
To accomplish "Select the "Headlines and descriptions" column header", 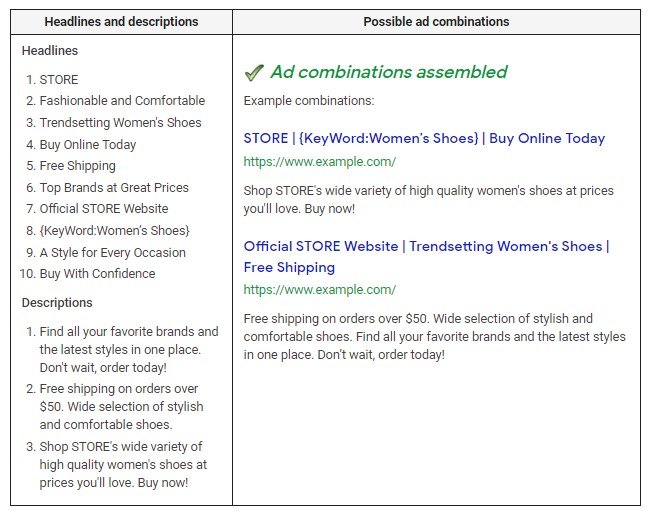I will pyautogui.click(x=121, y=22).
